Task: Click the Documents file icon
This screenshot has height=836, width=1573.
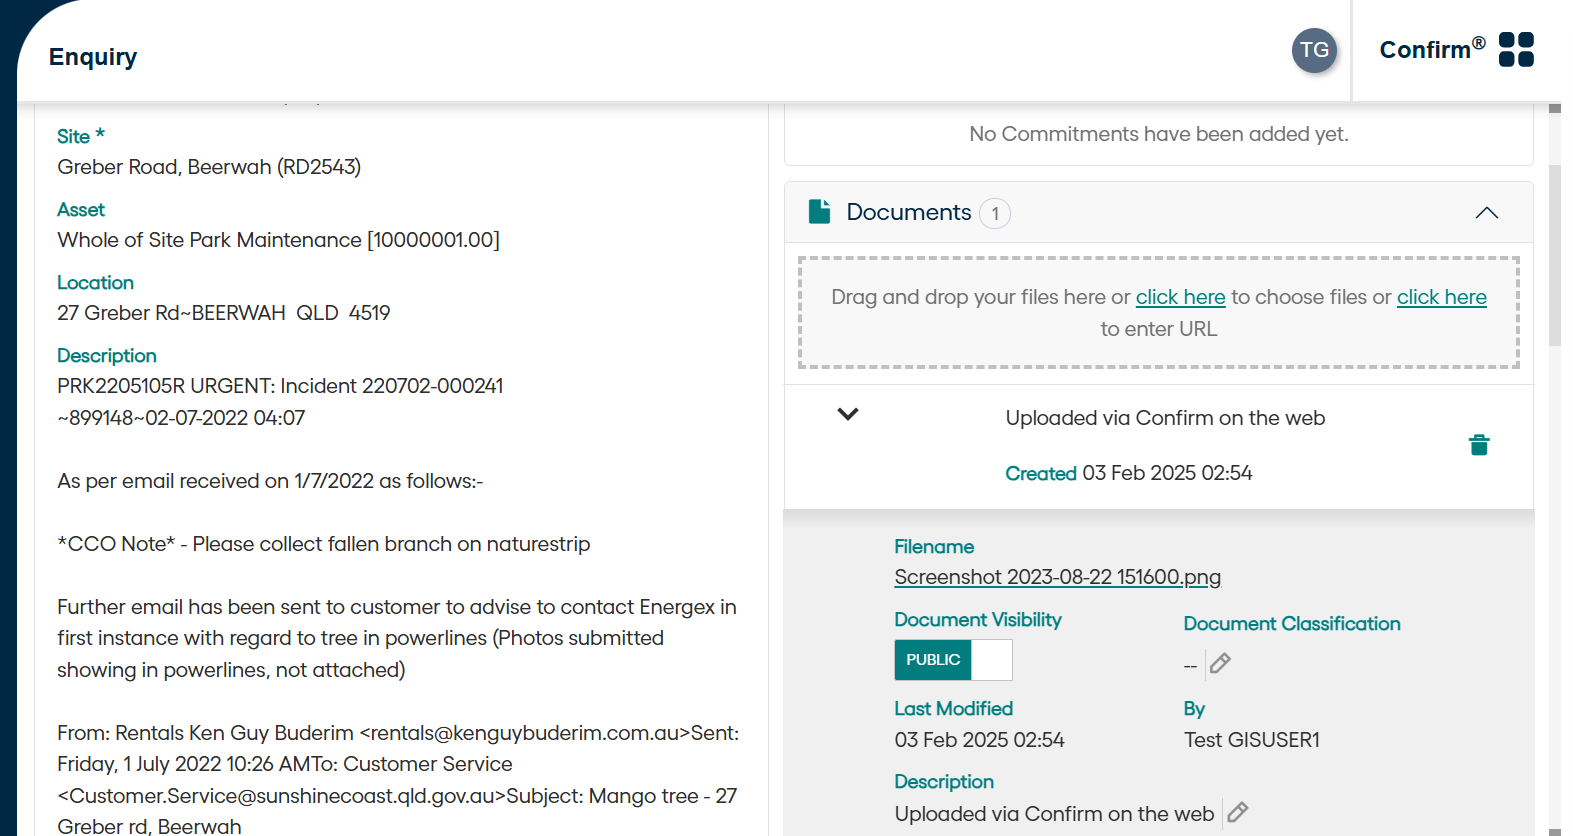Action: (x=820, y=212)
